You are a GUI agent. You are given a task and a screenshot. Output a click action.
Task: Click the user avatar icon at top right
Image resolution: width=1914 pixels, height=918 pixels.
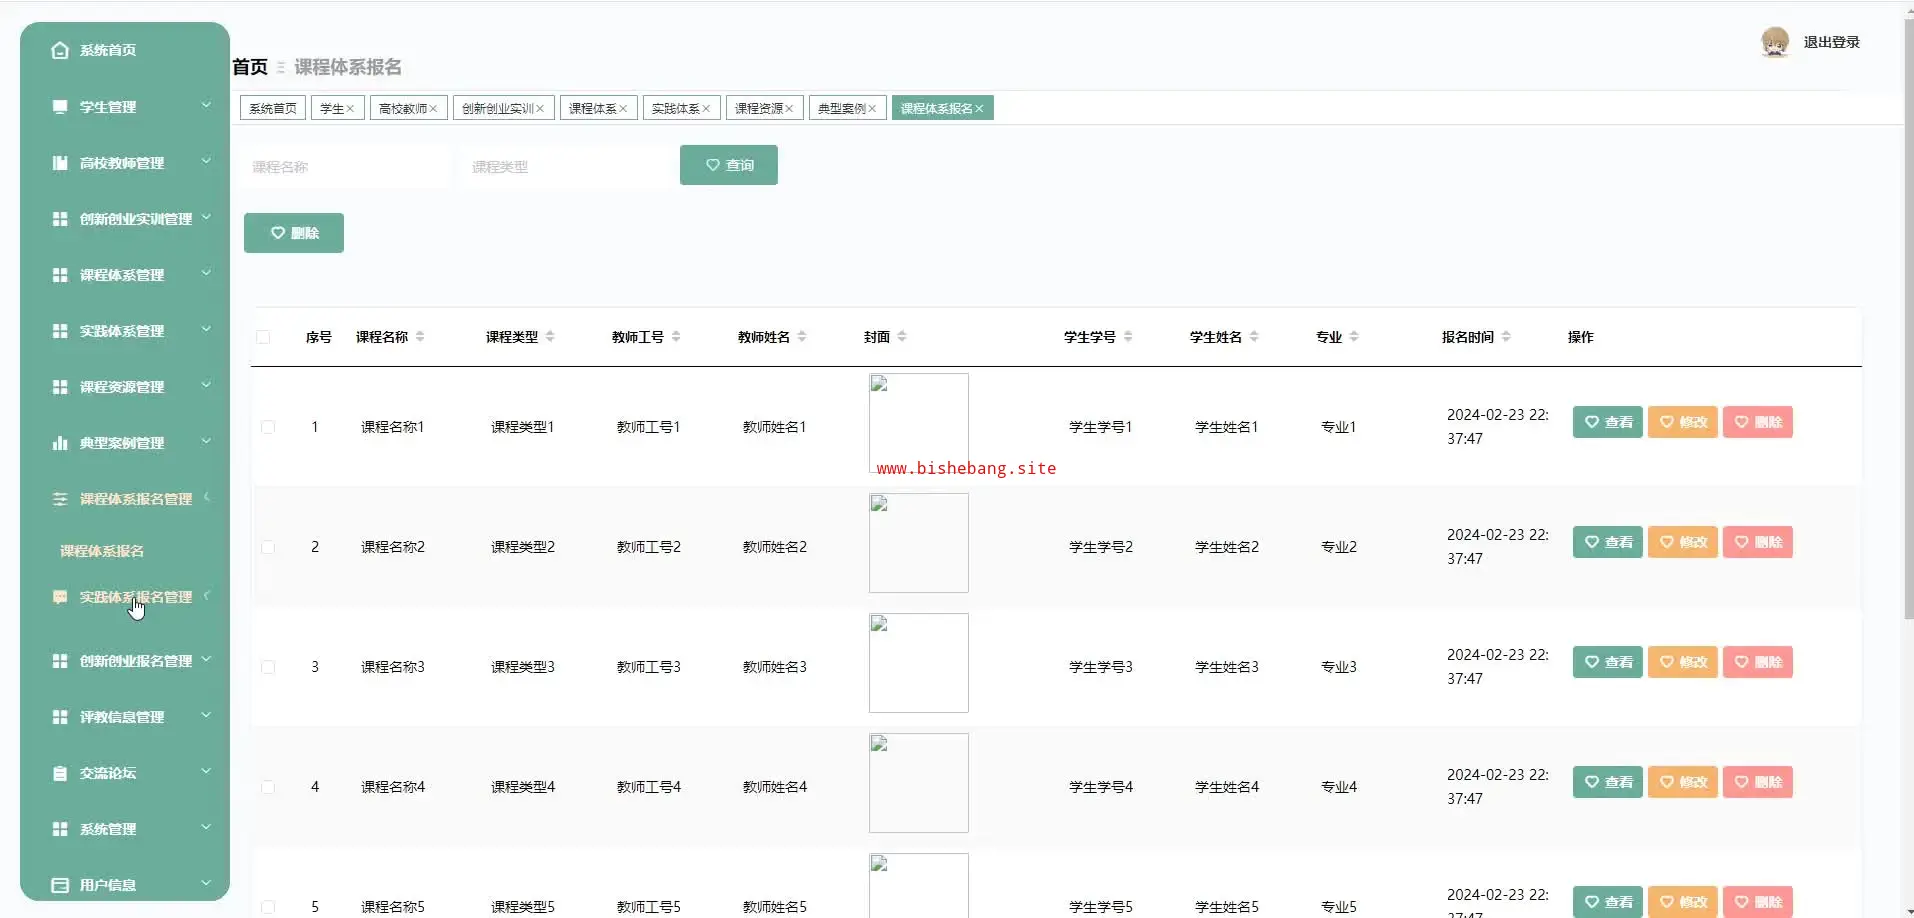tap(1774, 42)
